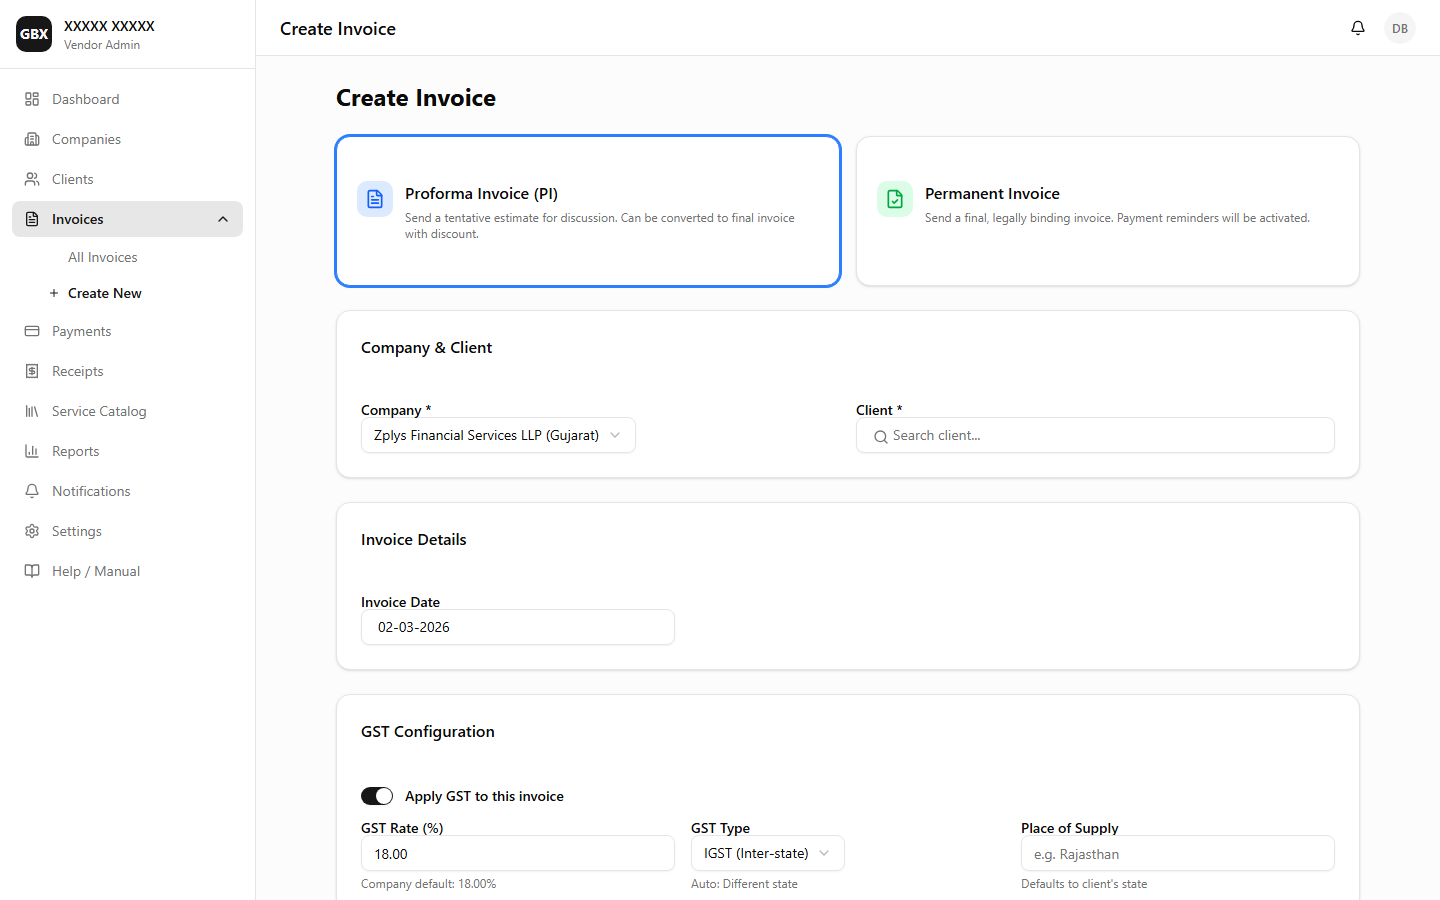Screen dimensions: 1440x900
Task: Open Payments page from sidebar
Action: 127,331
